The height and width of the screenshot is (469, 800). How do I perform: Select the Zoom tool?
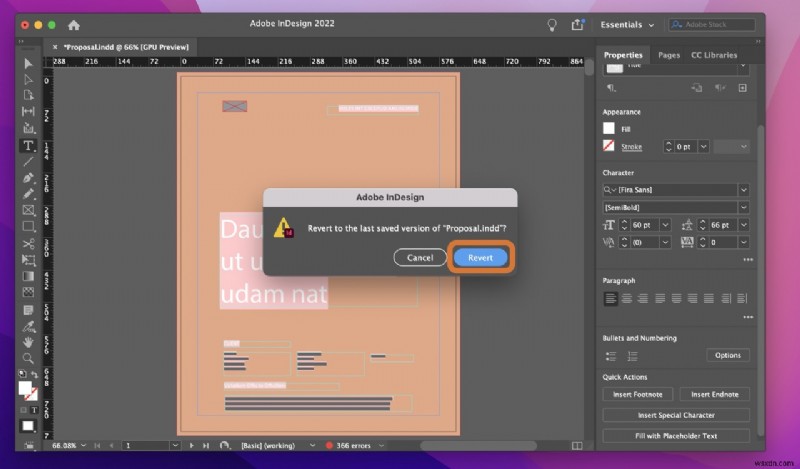click(x=28, y=358)
